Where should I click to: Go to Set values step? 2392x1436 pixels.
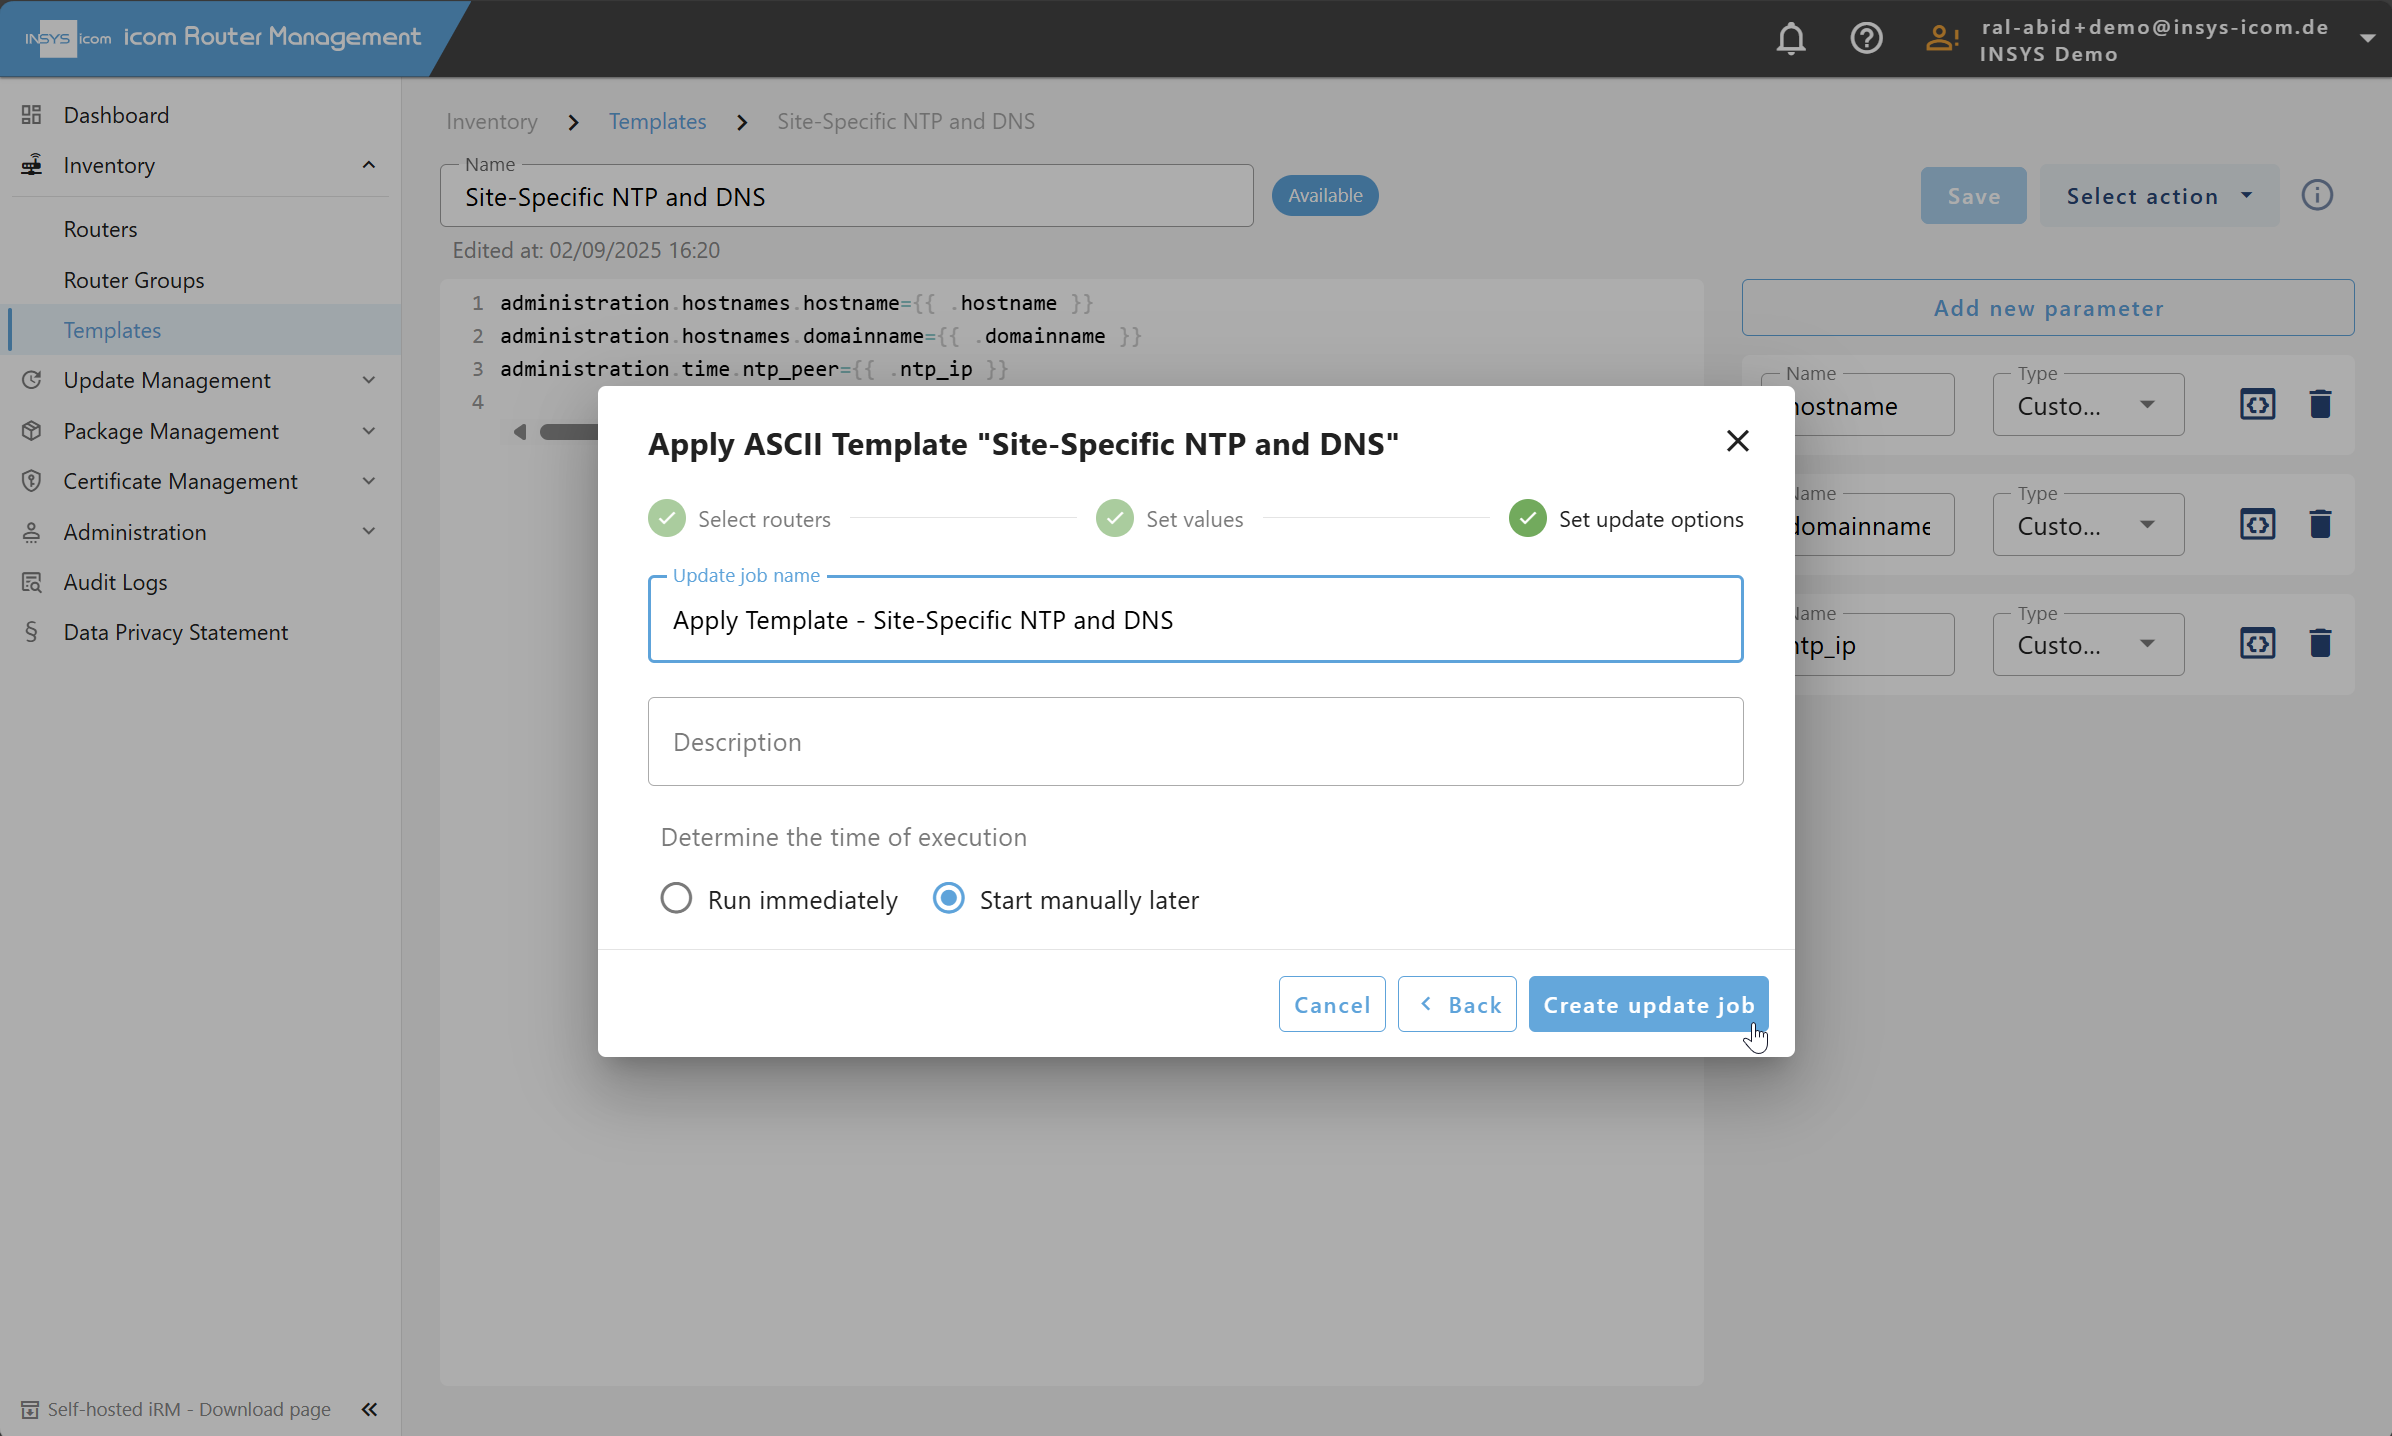click(x=1170, y=518)
